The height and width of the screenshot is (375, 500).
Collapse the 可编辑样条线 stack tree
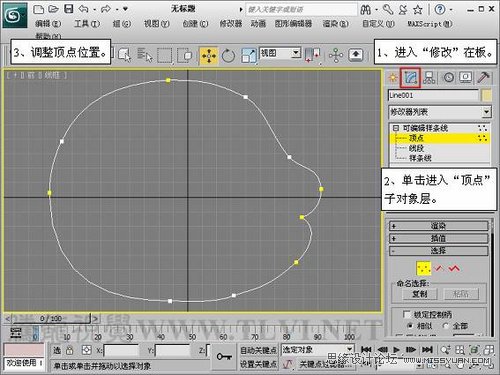396,128
